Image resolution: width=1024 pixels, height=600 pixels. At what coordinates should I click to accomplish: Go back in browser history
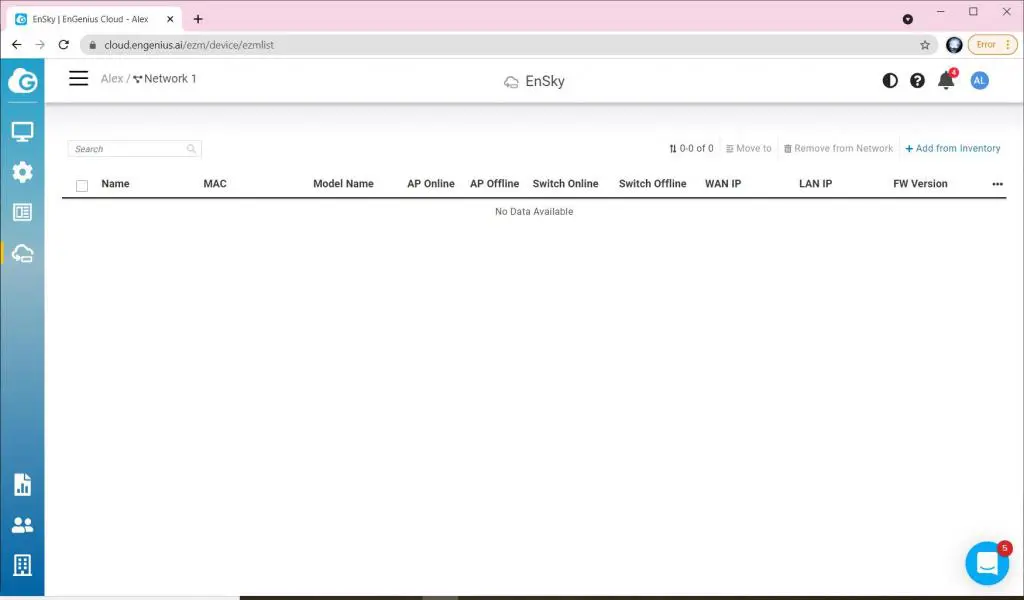point(17,45)
